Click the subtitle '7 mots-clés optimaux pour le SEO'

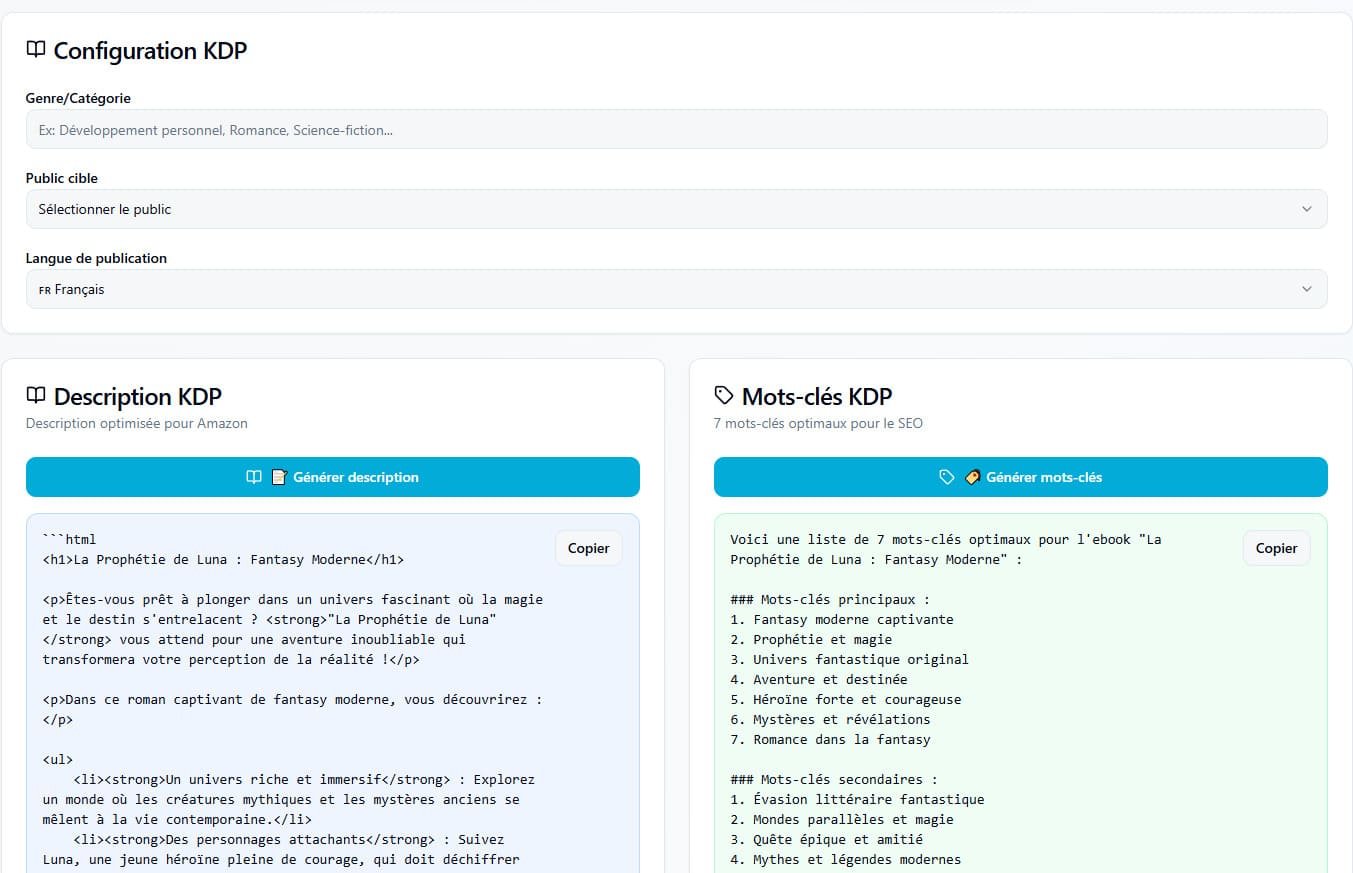tap(818, 423)
